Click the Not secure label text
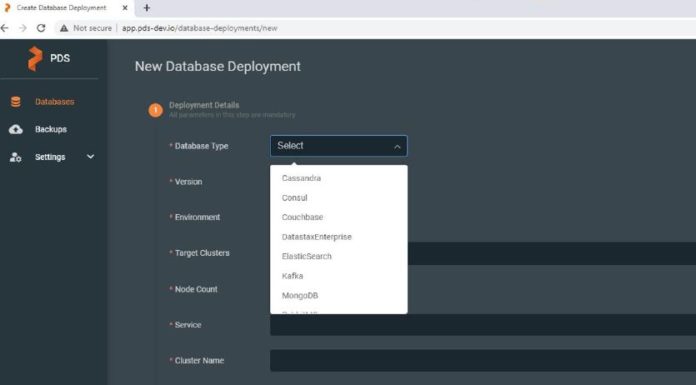The width and height of the screenshot is (696, 385). click(x=92, y=28)
